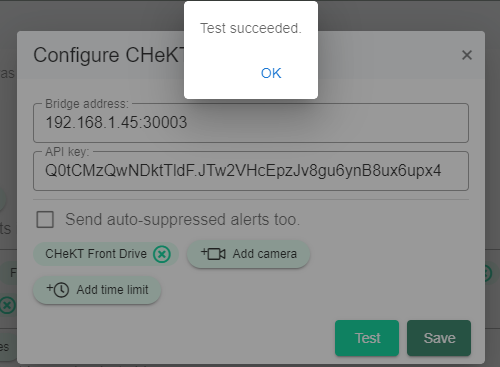Screen dimensions: 500x367
Task: Click the Configure CHeKT dialog title
Action: [109, 55]
